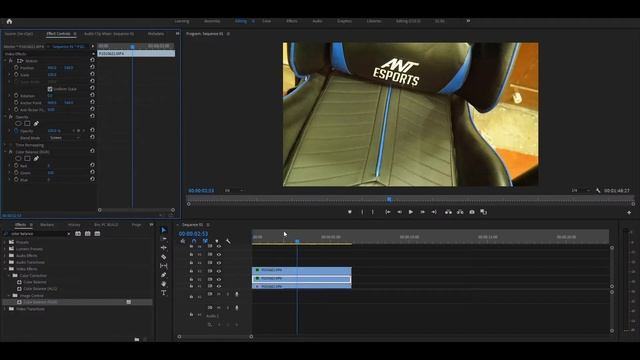Expand the Presets folder
The image size is (640, 360).
click(5, 242)
